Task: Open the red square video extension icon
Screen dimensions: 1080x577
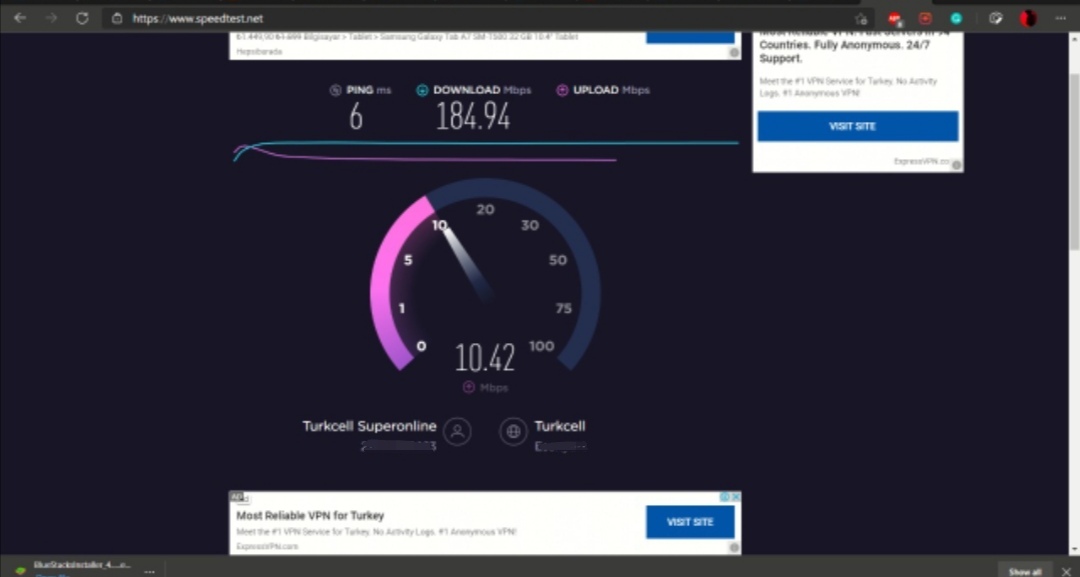Action: [x=925, y=19]
